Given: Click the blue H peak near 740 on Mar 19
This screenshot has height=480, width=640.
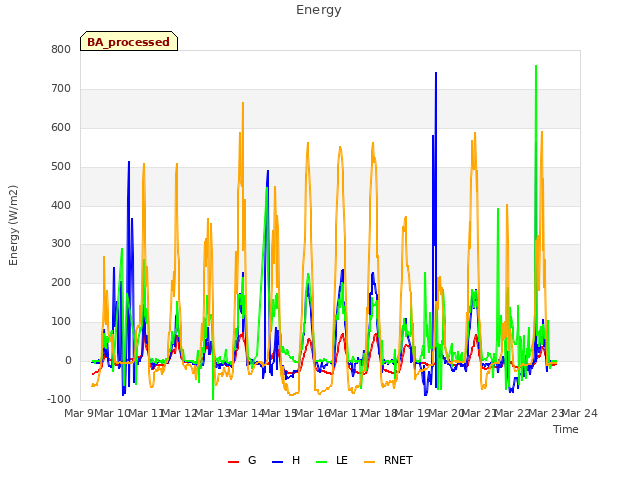Looking at the screenshot, I should (x=436, y=73).
